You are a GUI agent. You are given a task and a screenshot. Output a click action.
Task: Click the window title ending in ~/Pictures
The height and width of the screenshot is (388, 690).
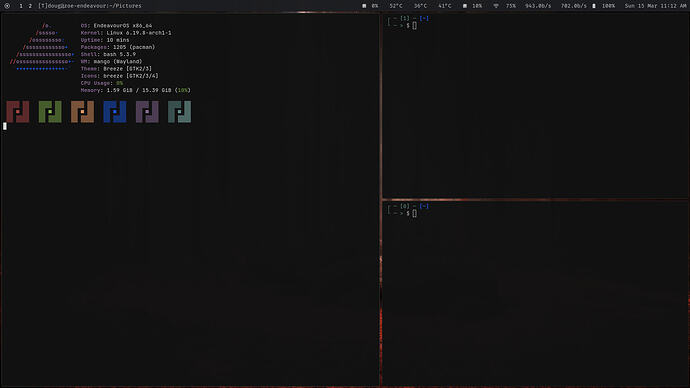(x=95, y=6)
